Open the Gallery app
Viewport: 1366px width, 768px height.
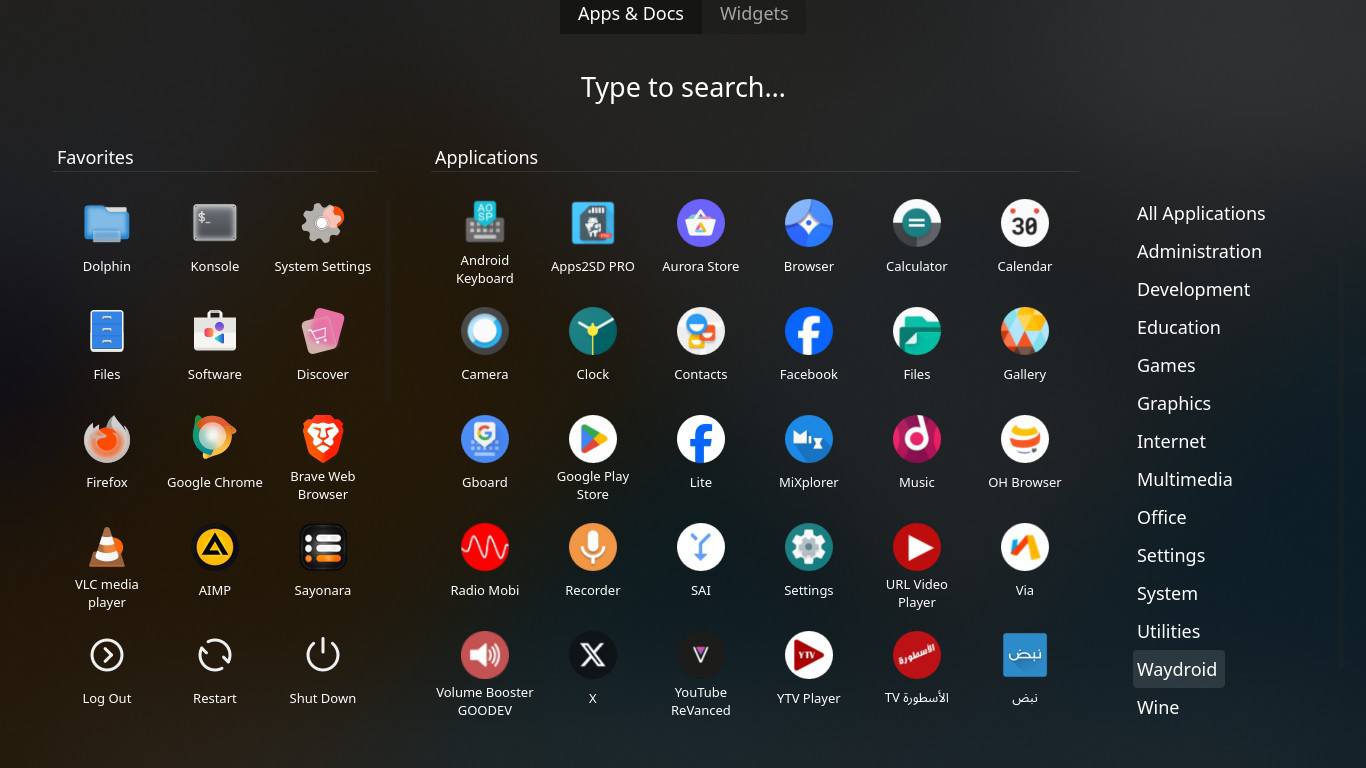[1025, 331]
